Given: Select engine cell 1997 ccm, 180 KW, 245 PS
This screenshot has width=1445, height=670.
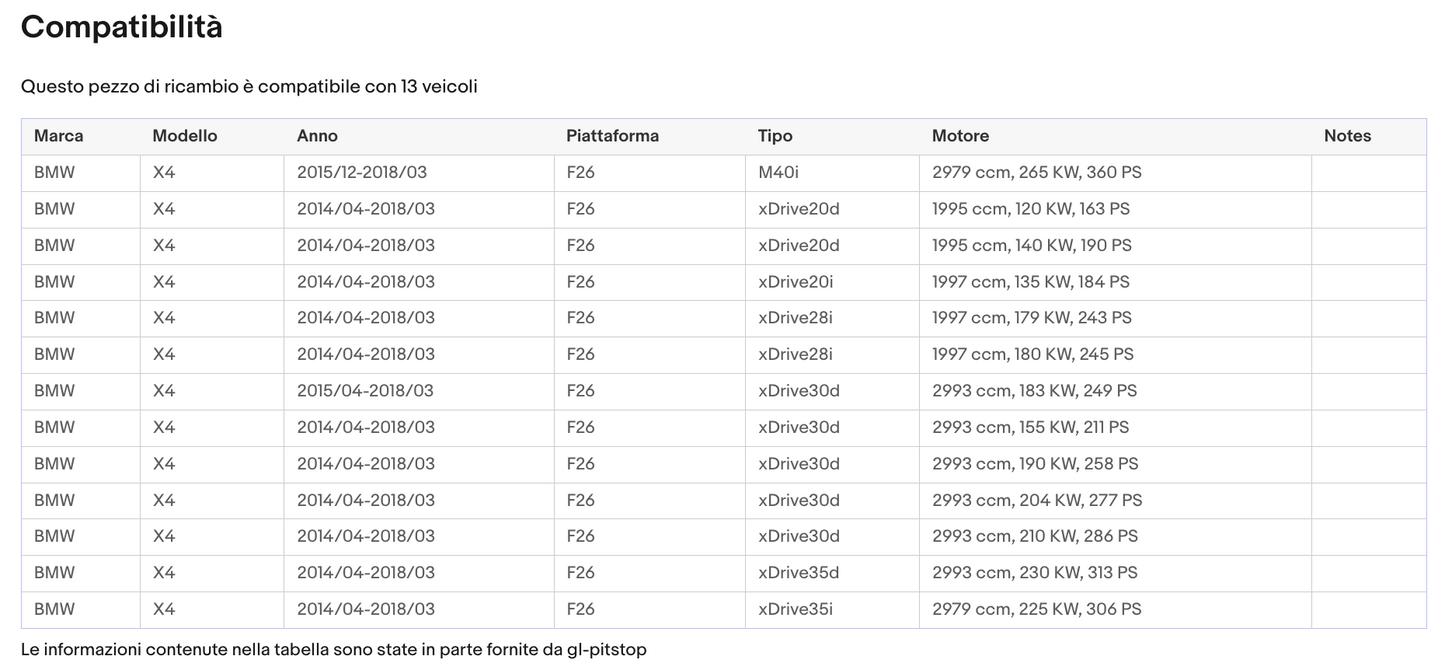Looking at the screenshot, I should click(x=1032, y=354).
